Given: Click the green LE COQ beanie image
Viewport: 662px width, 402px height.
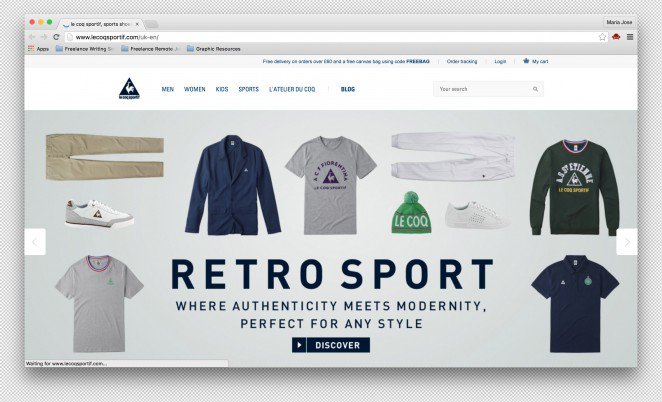Looking at the screenshot, I should tap(411, 212).
